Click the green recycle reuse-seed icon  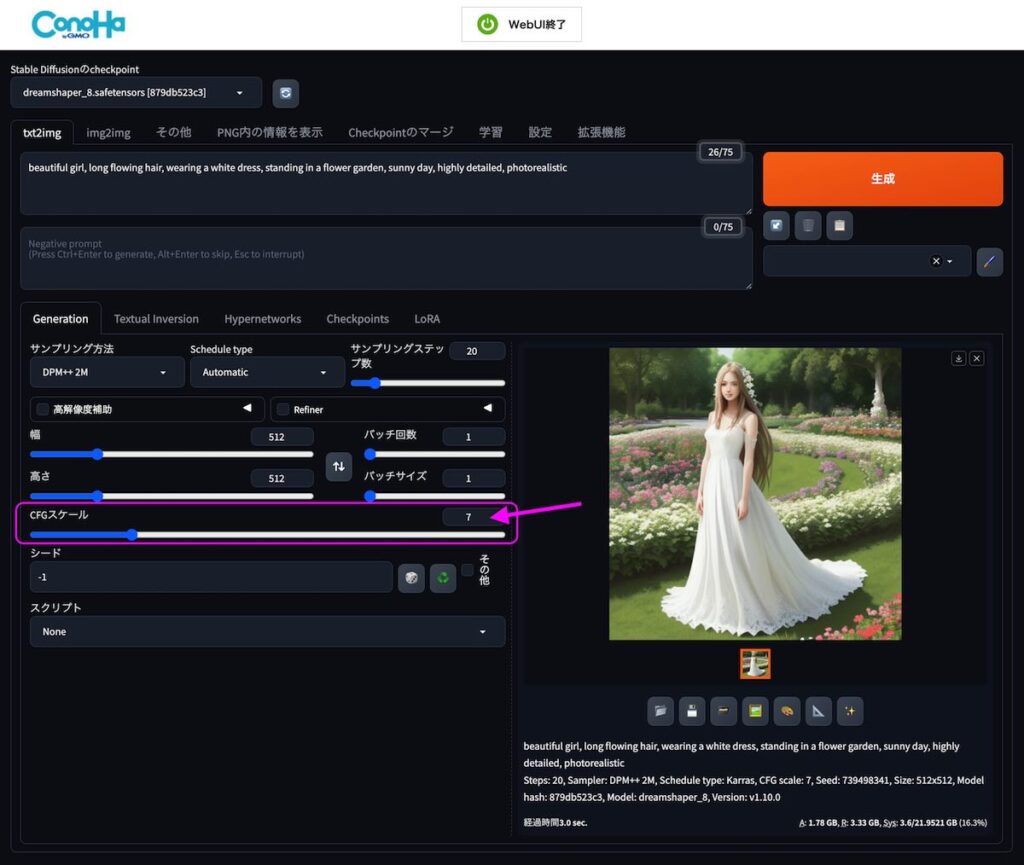(x=443, y=578)
